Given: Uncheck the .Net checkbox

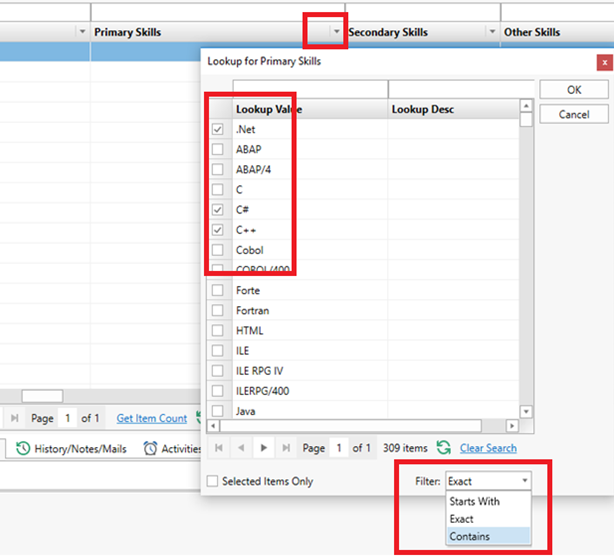Looking at the screenshot, I should coord(217,129).
